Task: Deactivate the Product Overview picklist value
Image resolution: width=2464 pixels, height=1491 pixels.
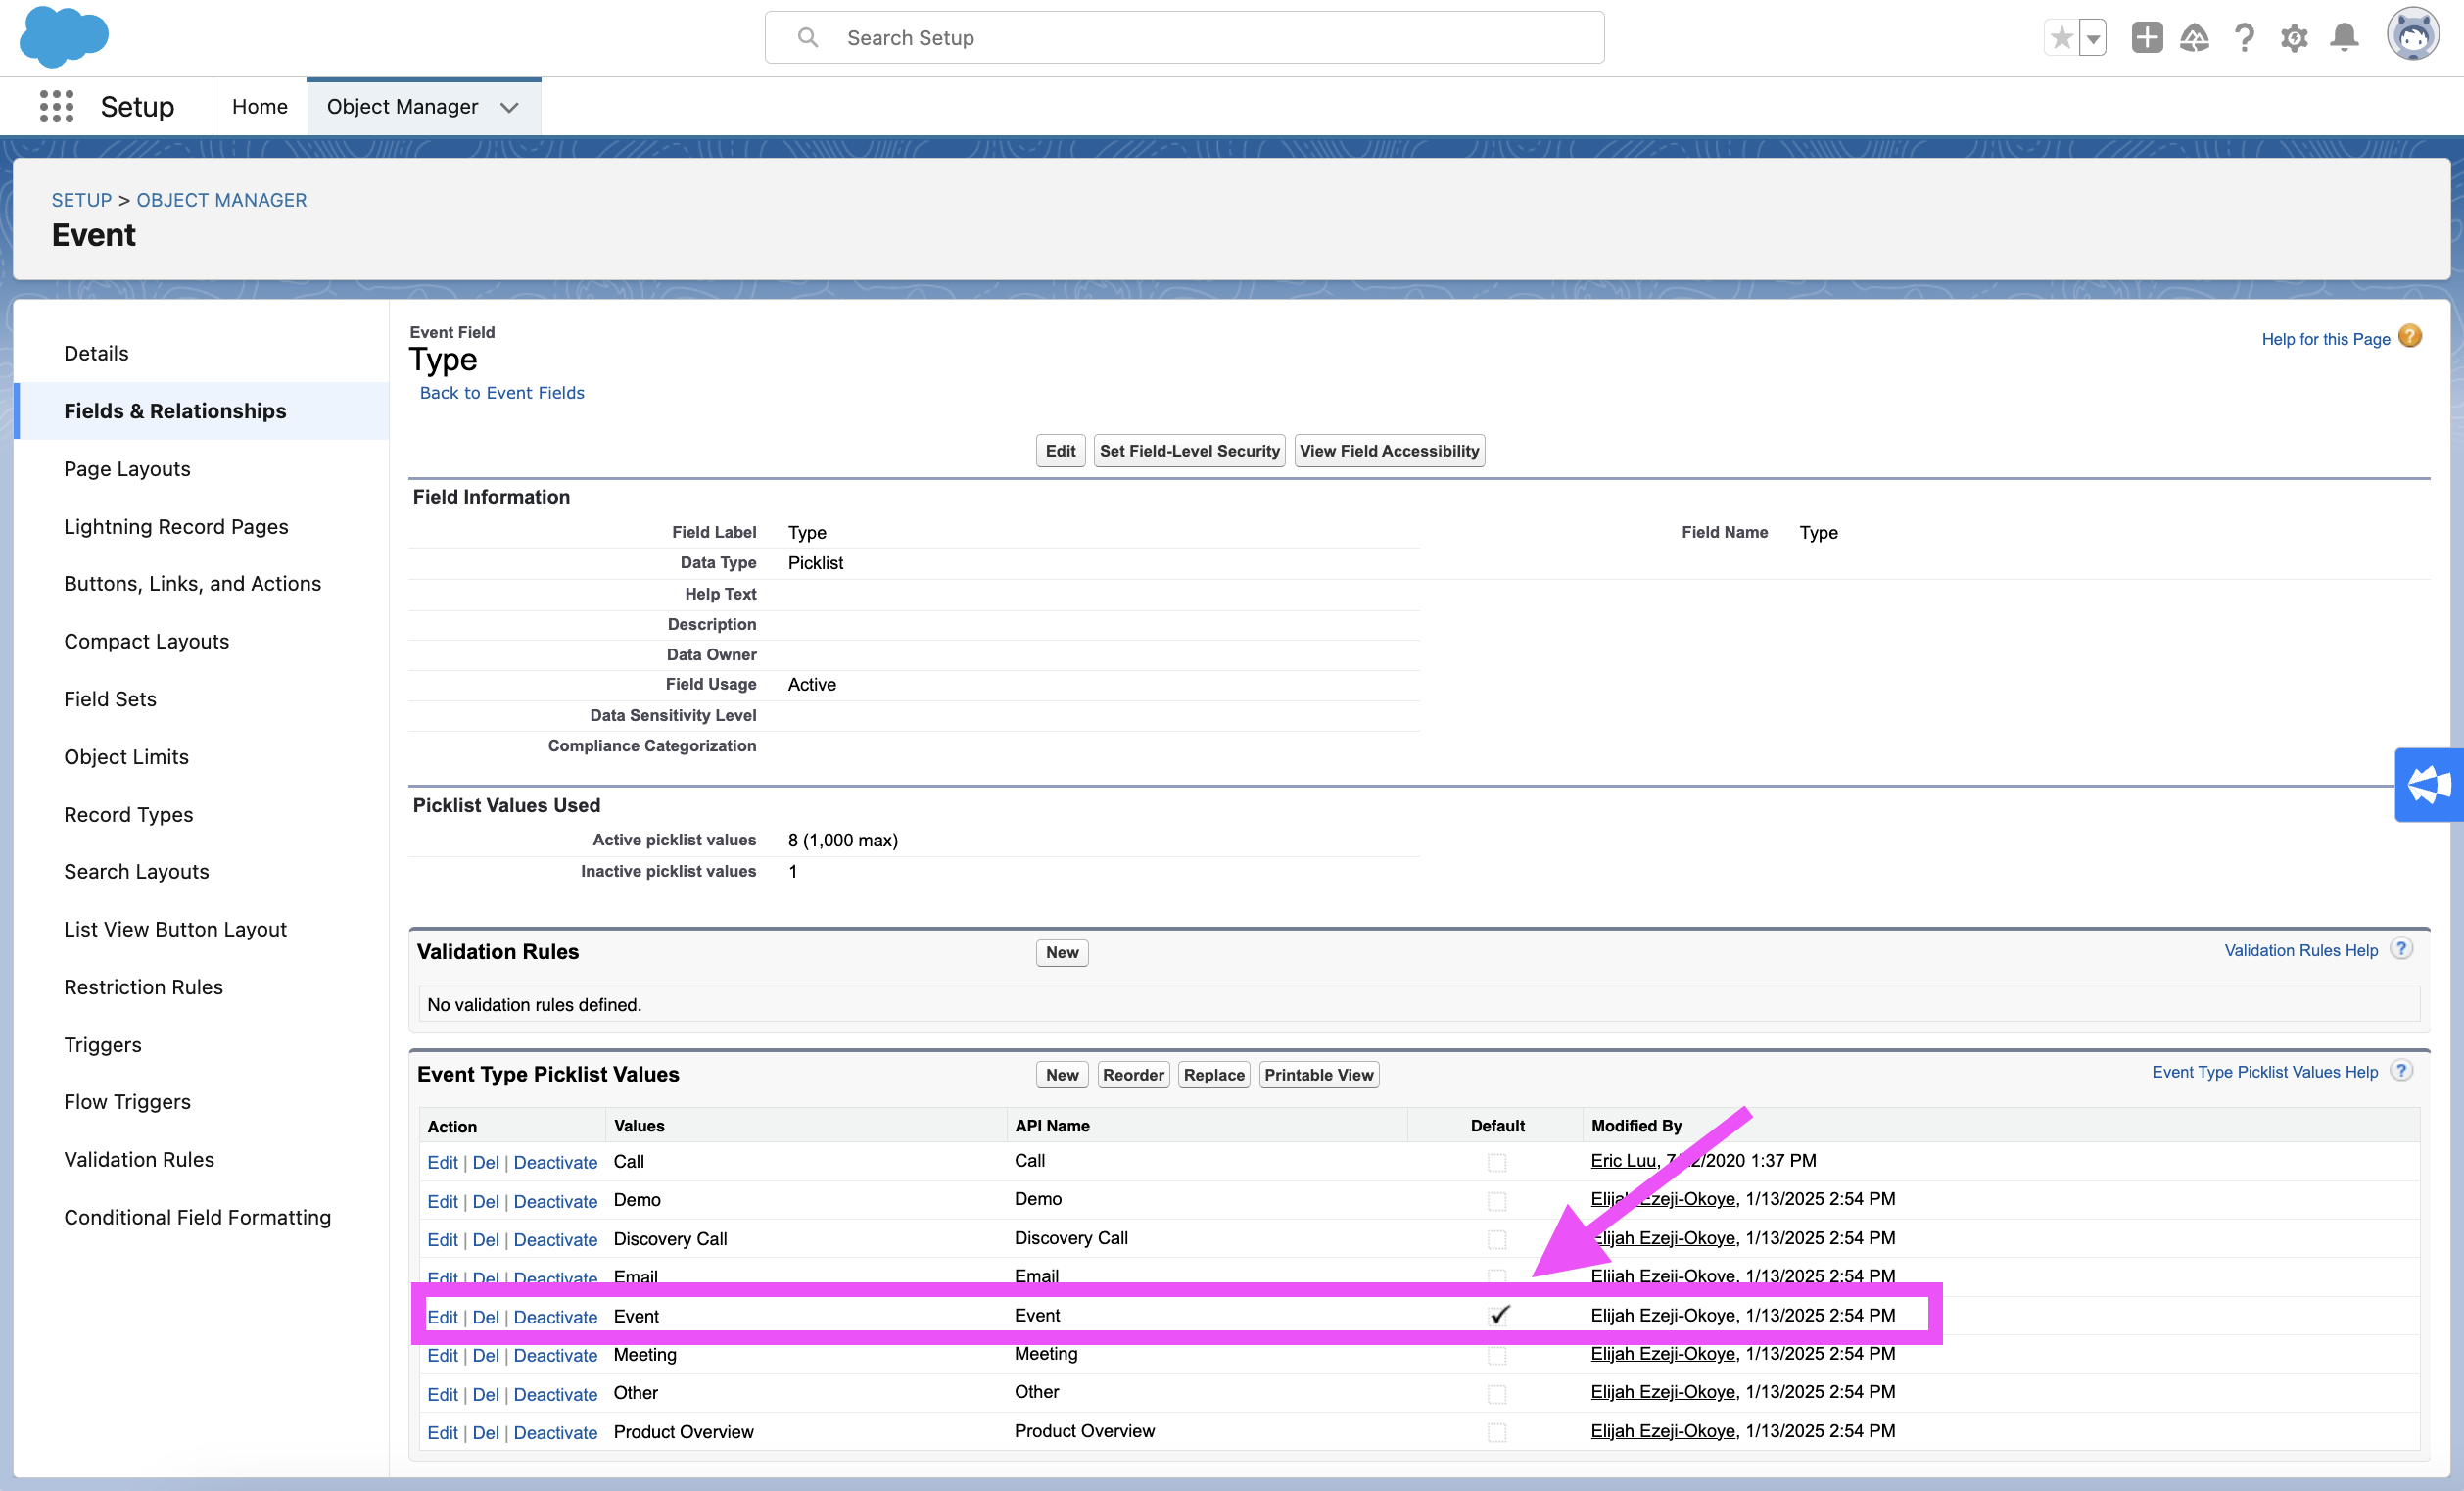Action: 555,1432
